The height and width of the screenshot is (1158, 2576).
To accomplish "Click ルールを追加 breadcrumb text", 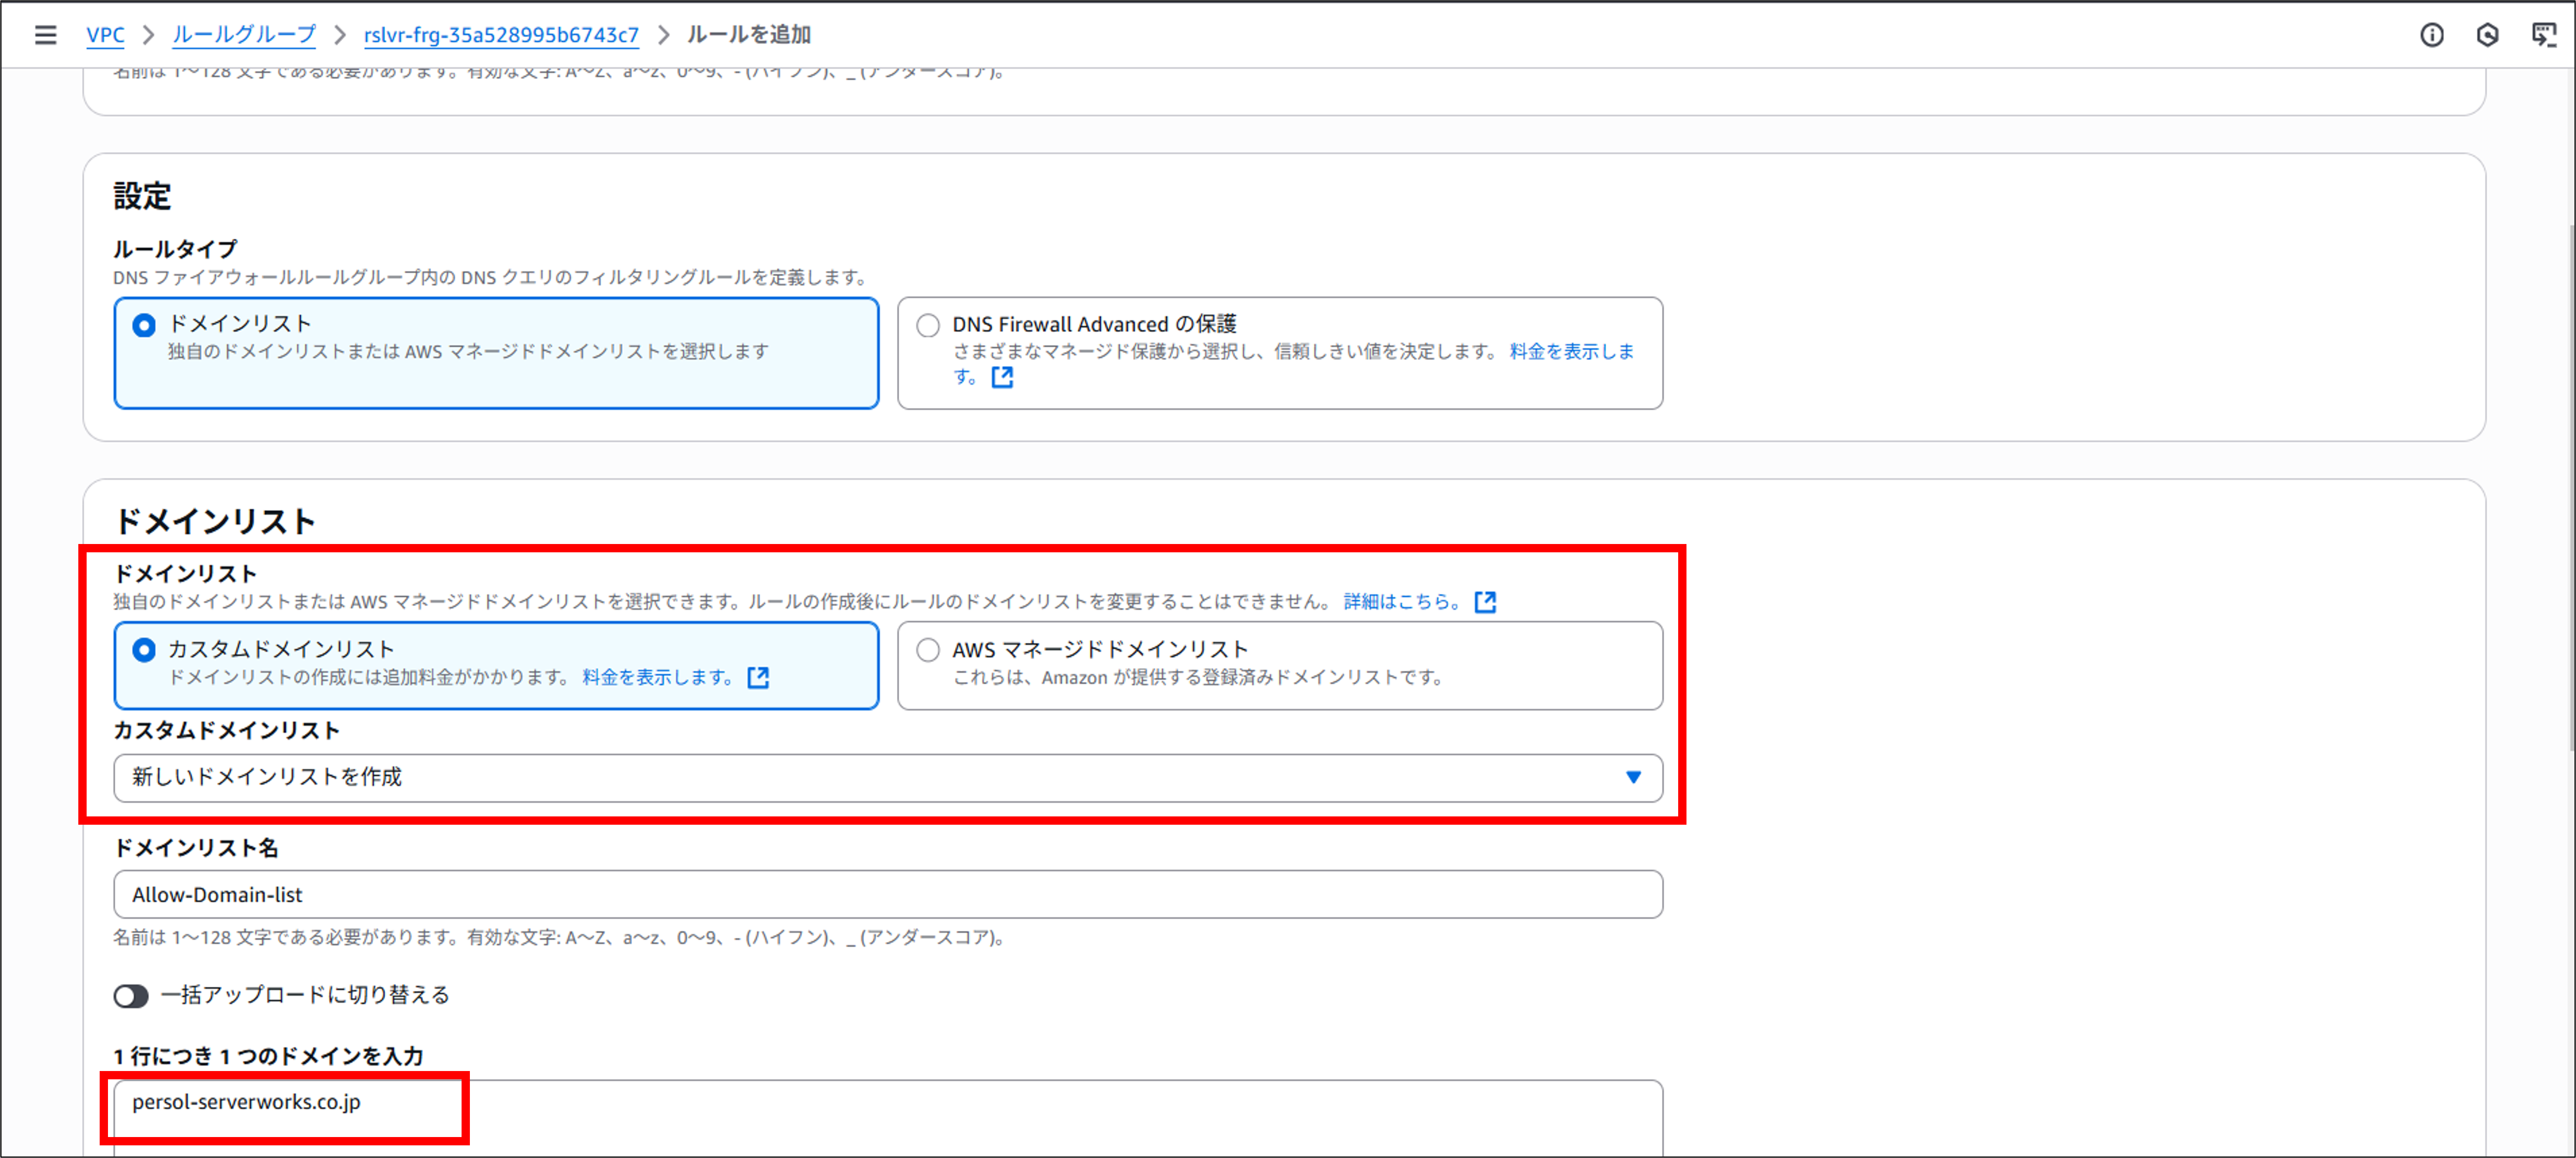I will click(x=749, y=35).
